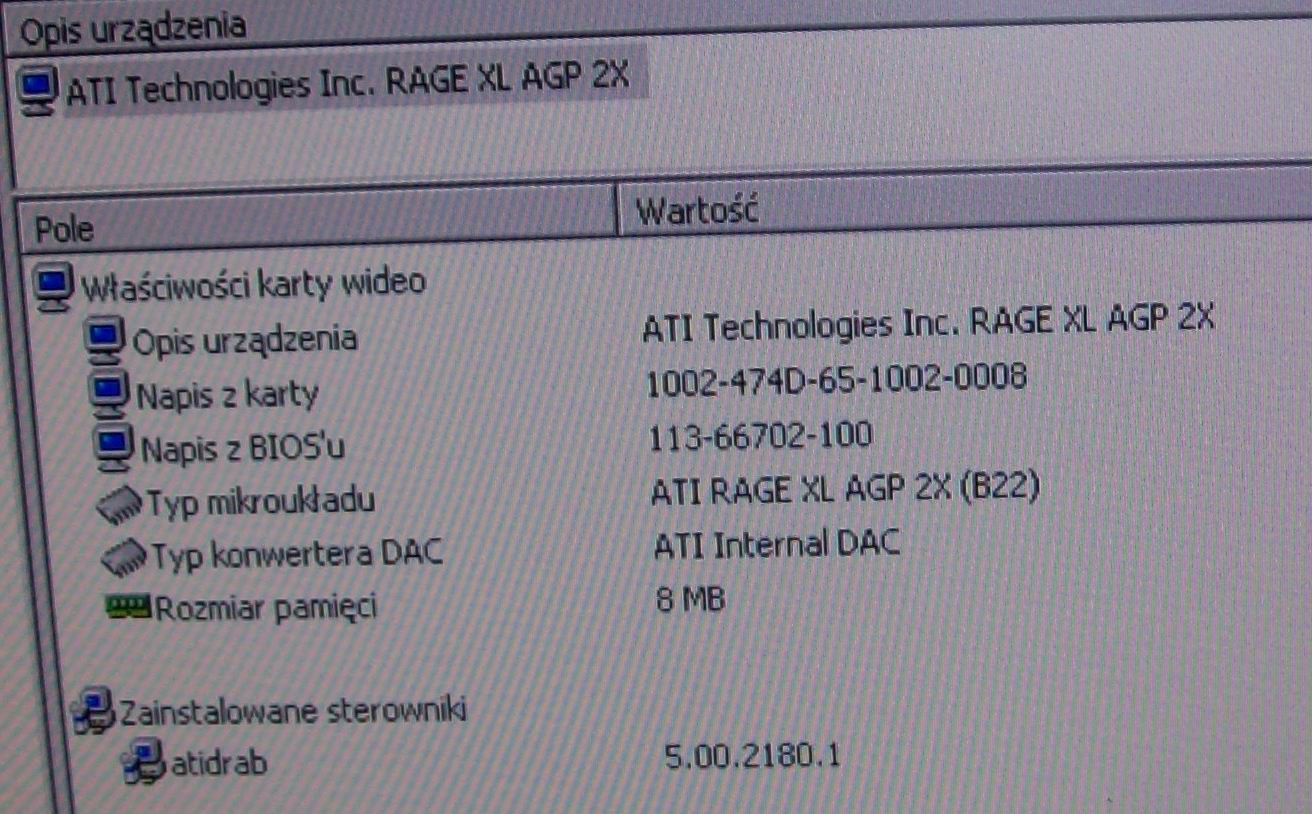
Task: Click BIOS value 113-66702-100
Action: click(760, 435)
